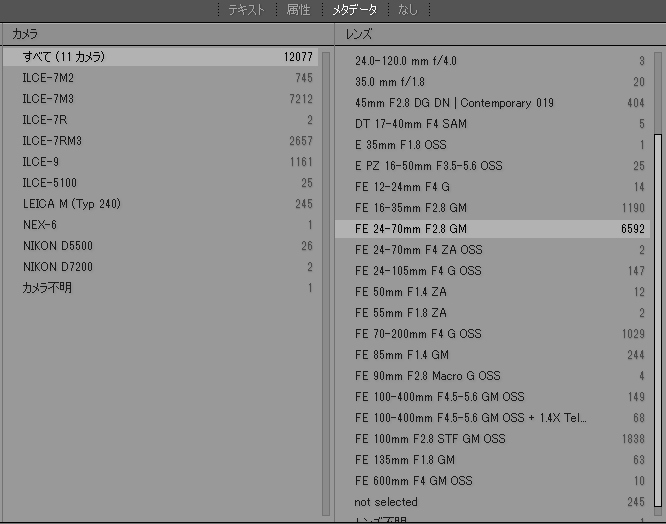666x524 pixels.
Task: Select DT 17-40mm F4 SAM lens
Action: click(x=493, y=124)
